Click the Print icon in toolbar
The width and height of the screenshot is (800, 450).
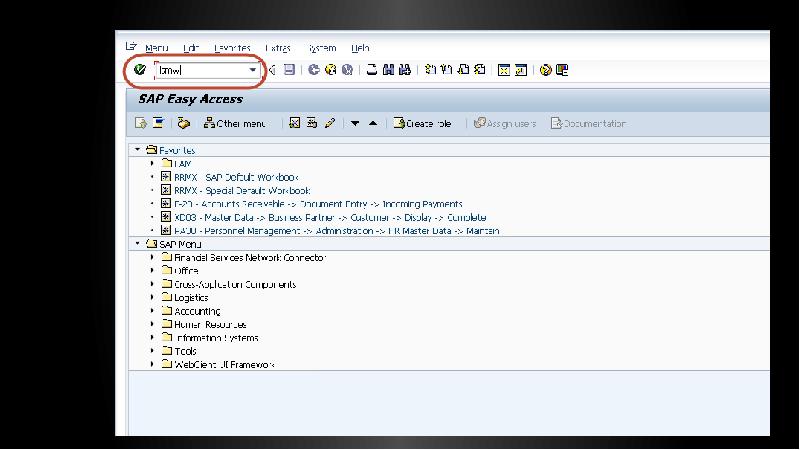(x=372, y=70)
